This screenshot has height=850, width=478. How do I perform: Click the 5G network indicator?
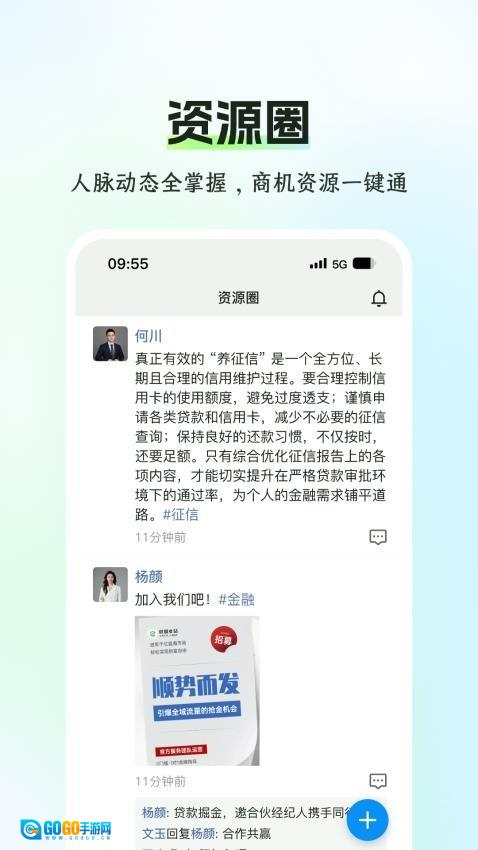click(340, 264)
